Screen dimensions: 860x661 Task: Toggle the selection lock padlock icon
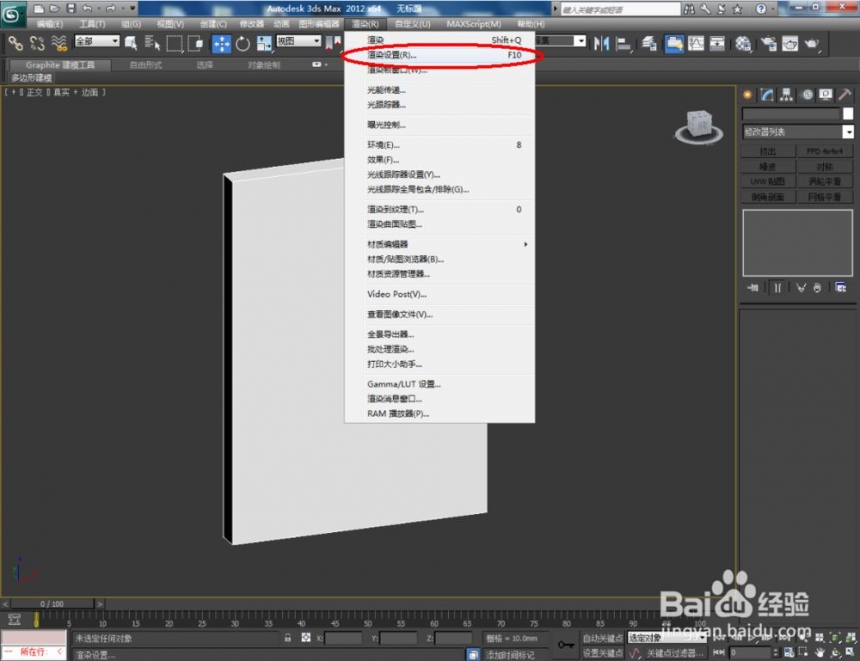click(x=287, y=637)
